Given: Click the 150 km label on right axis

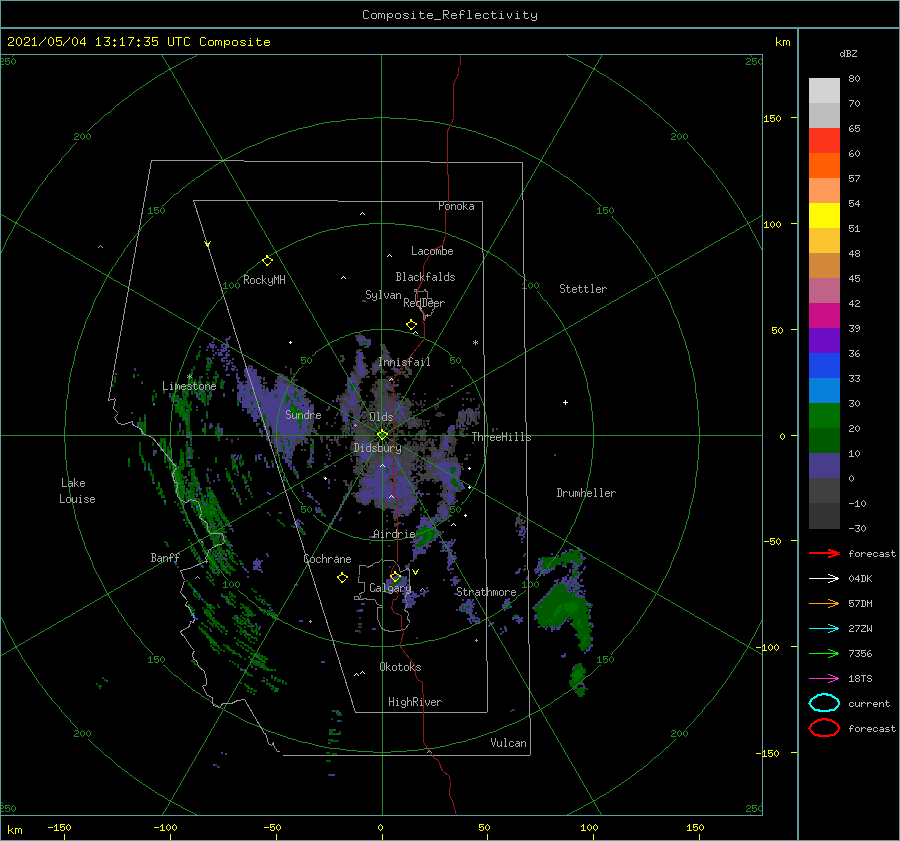Looking at the screenshot, I should (x=772, y=118).
